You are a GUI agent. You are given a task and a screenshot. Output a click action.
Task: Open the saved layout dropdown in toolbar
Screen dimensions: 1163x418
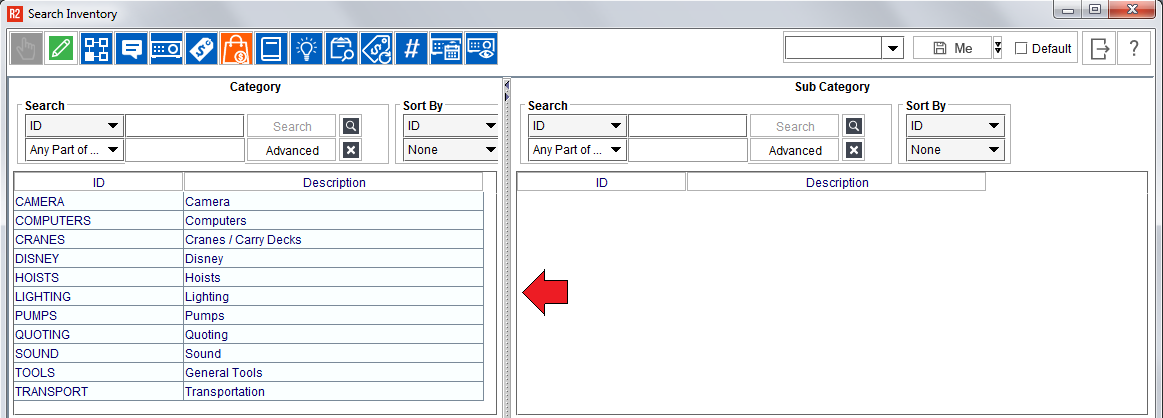(892, 48)
